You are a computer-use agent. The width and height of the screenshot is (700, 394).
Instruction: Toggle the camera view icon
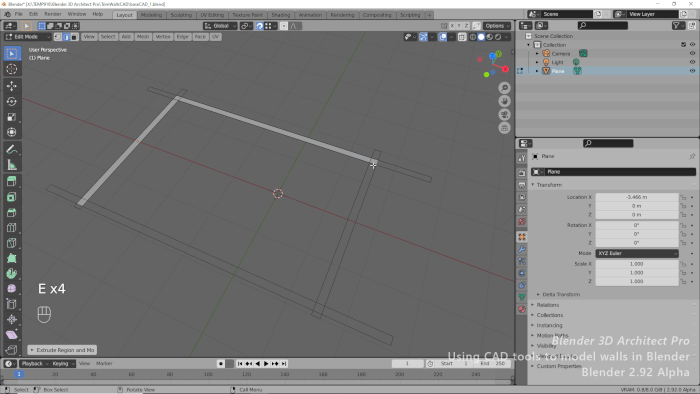pyautogui.click(x=504, y=115)
